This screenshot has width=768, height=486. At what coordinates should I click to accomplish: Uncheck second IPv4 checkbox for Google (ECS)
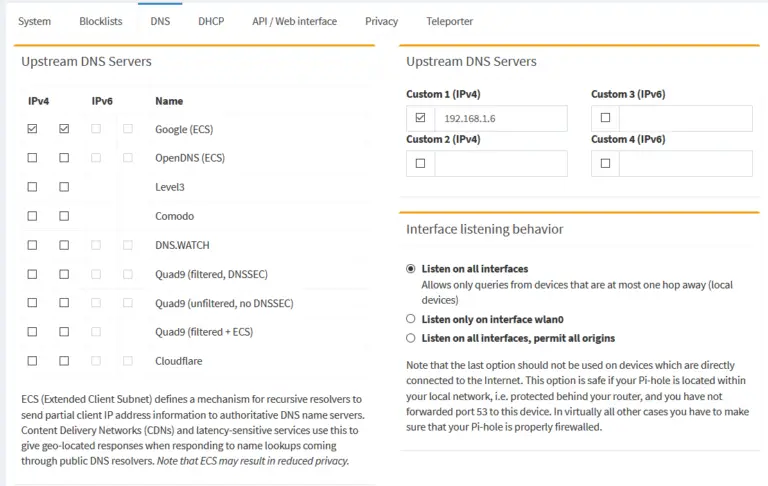point(64,129)
